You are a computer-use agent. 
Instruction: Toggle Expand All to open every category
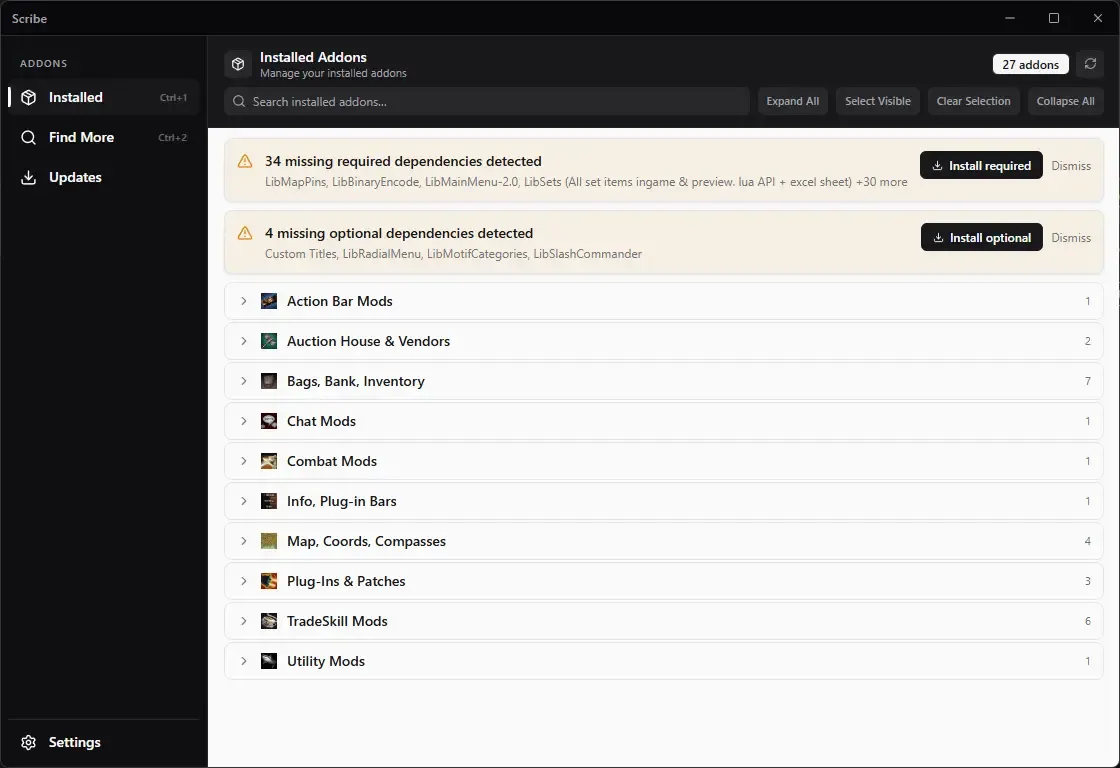tap(792, 101)
